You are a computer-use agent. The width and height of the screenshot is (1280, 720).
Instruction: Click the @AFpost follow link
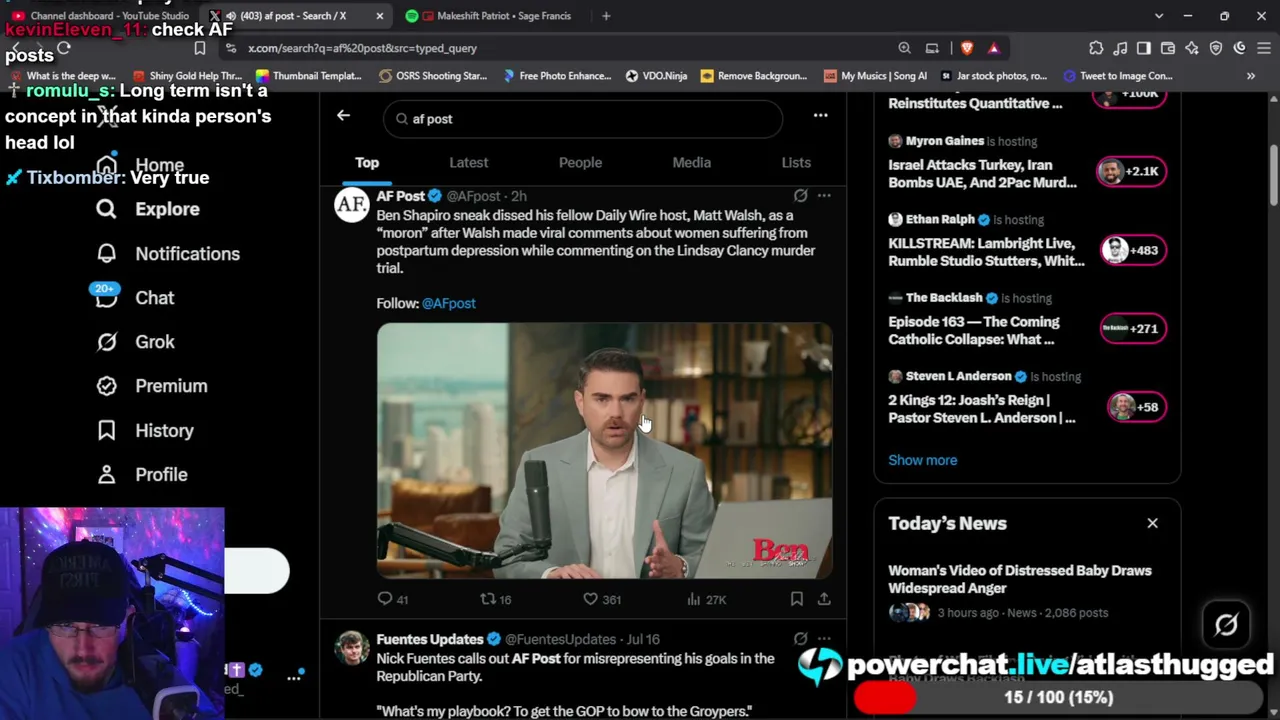(448, 303)
